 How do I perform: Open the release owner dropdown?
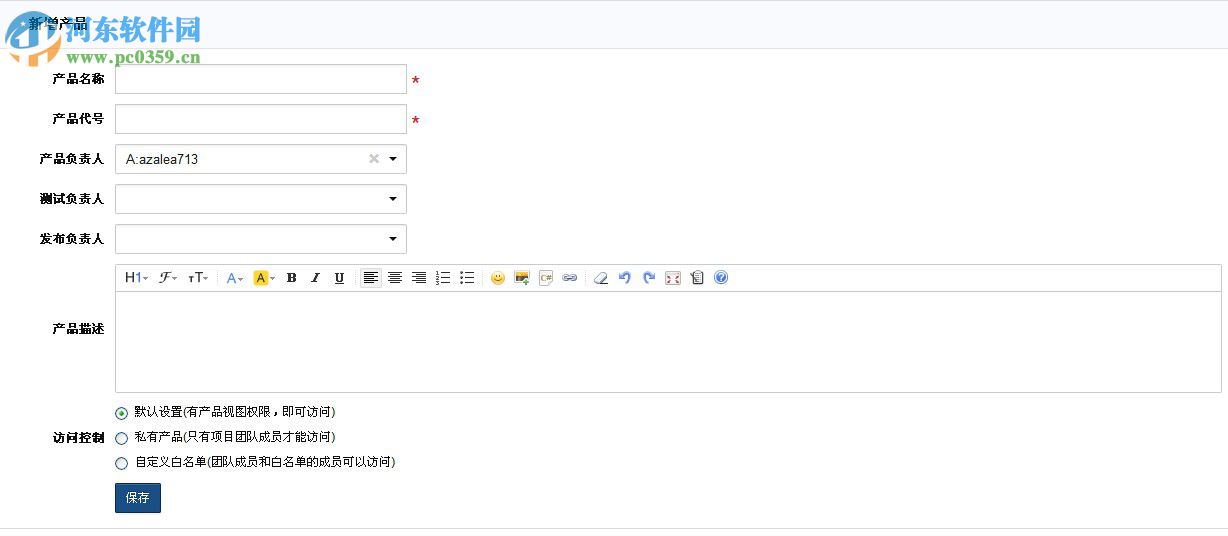coord(261,239)
